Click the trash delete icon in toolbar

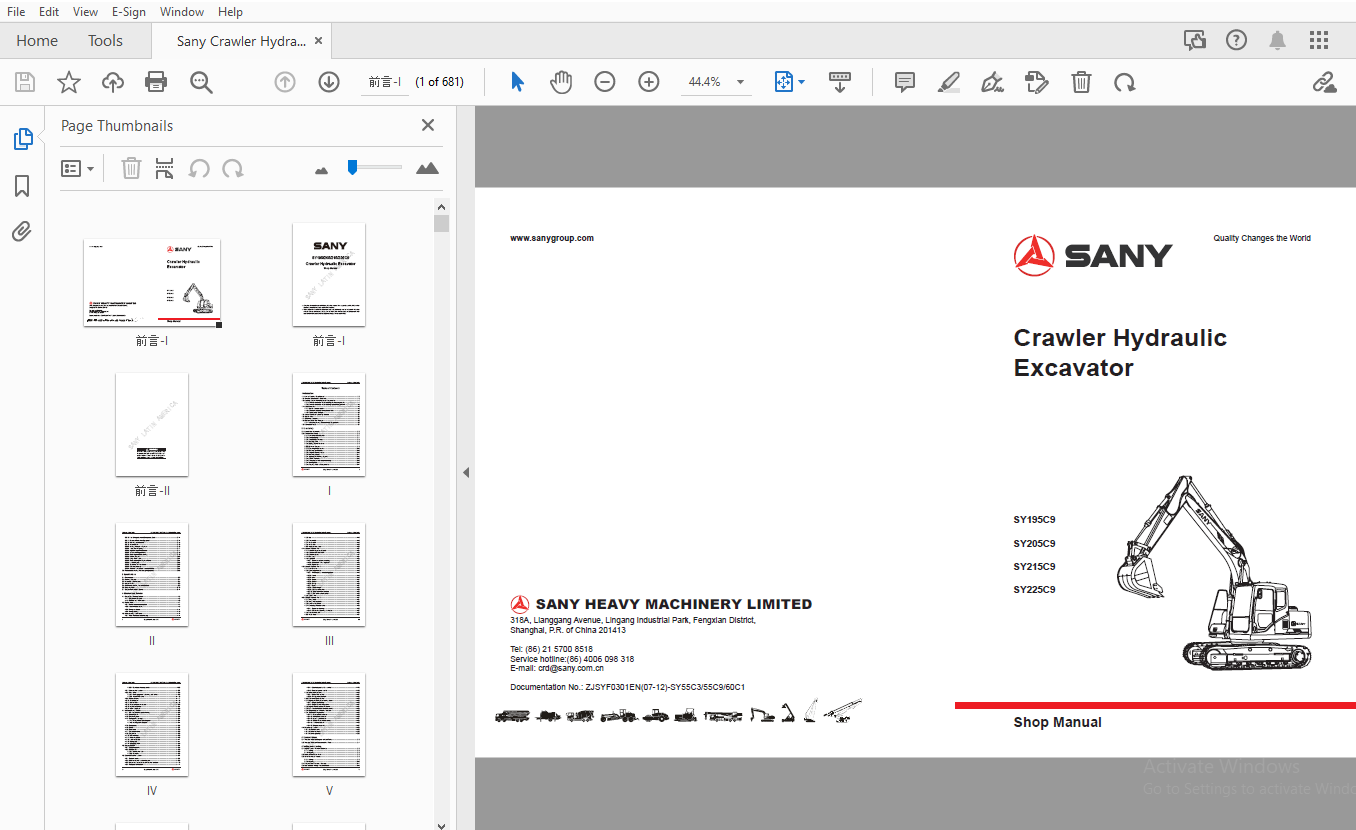pyautogui.click(x=1081, y=82)
